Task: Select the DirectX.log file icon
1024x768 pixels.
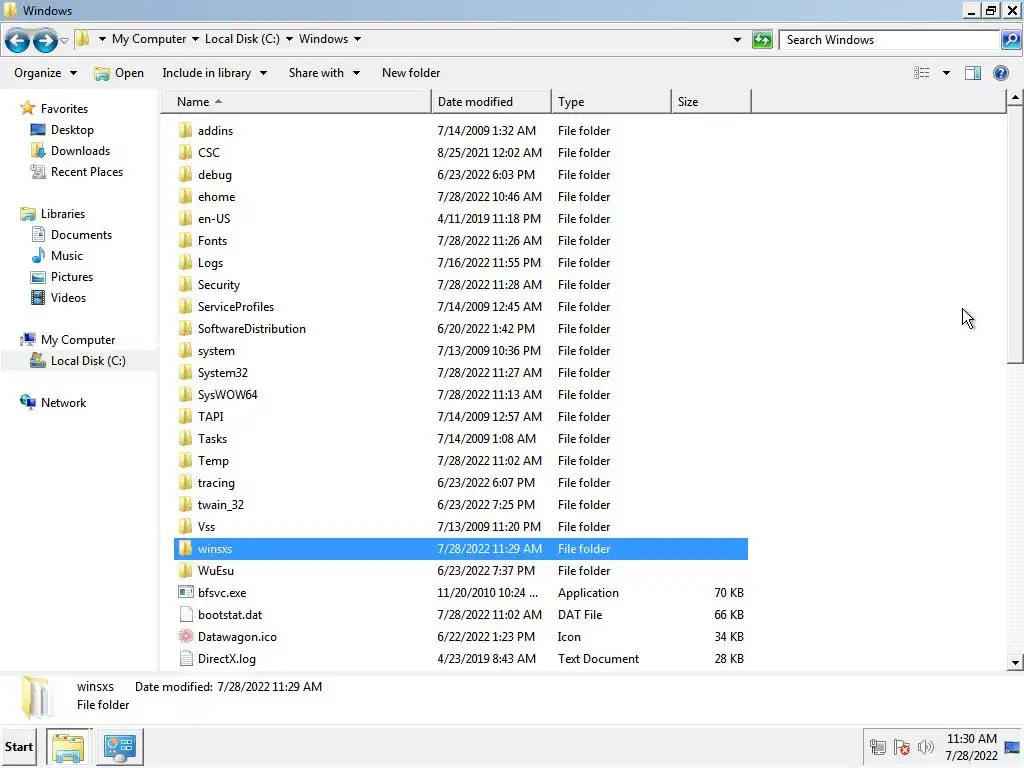Action: pyautogui.click(x=185, y=658)
